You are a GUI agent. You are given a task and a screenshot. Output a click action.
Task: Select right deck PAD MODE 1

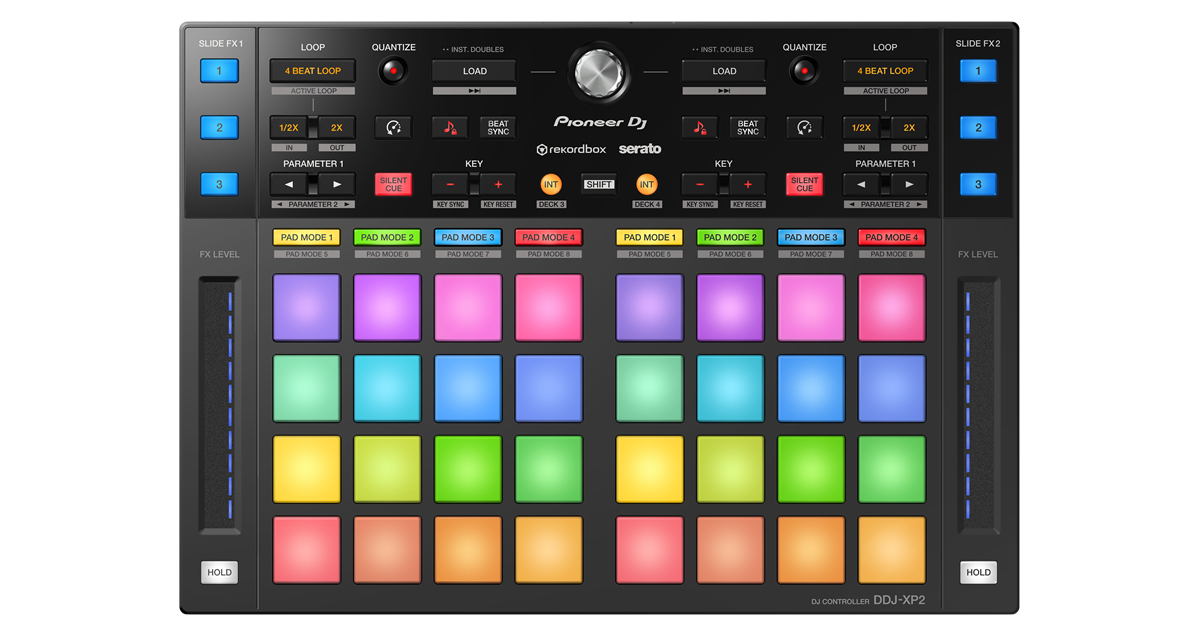pyautogui.click(x=650, y=238)
